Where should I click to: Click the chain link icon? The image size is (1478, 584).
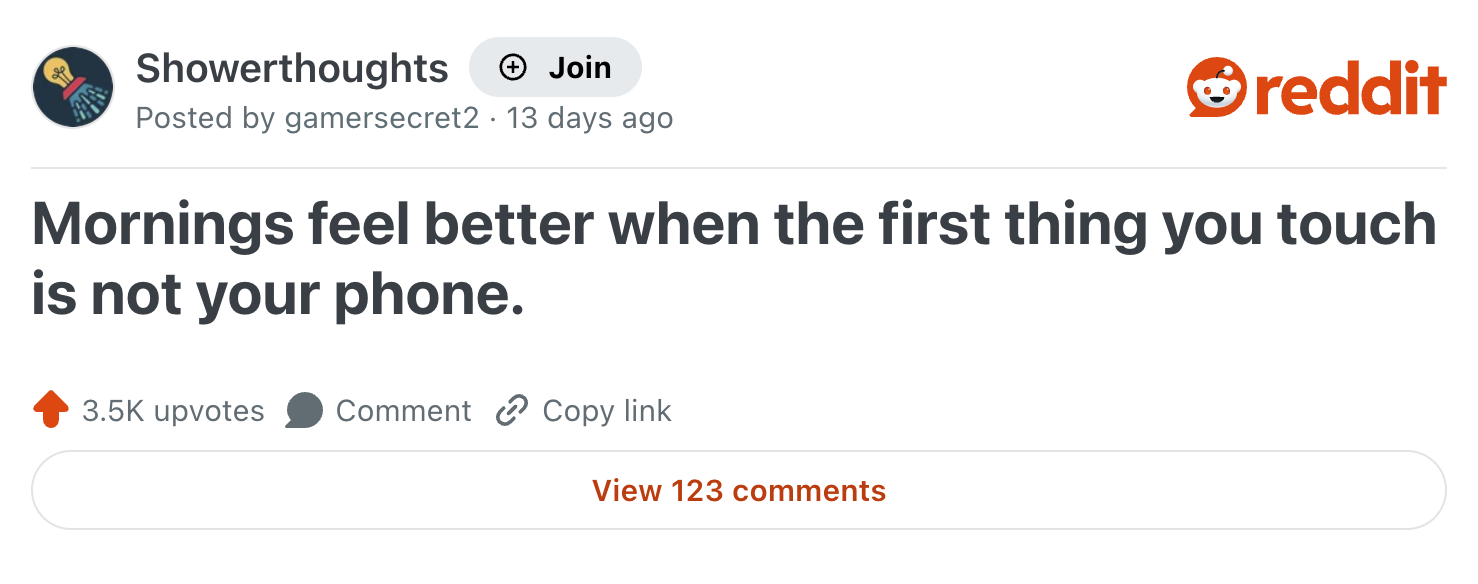[x=512, y=411]
